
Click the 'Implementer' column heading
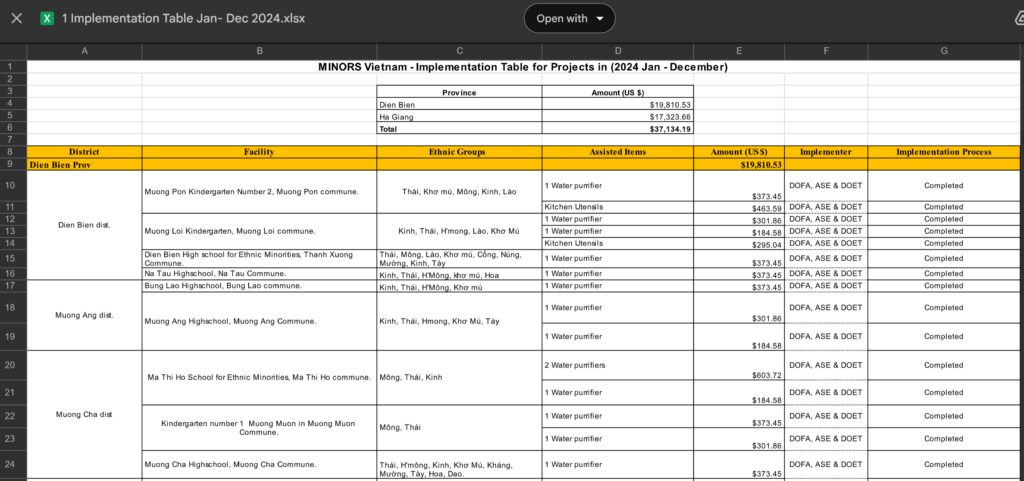(x=826, y=152)
